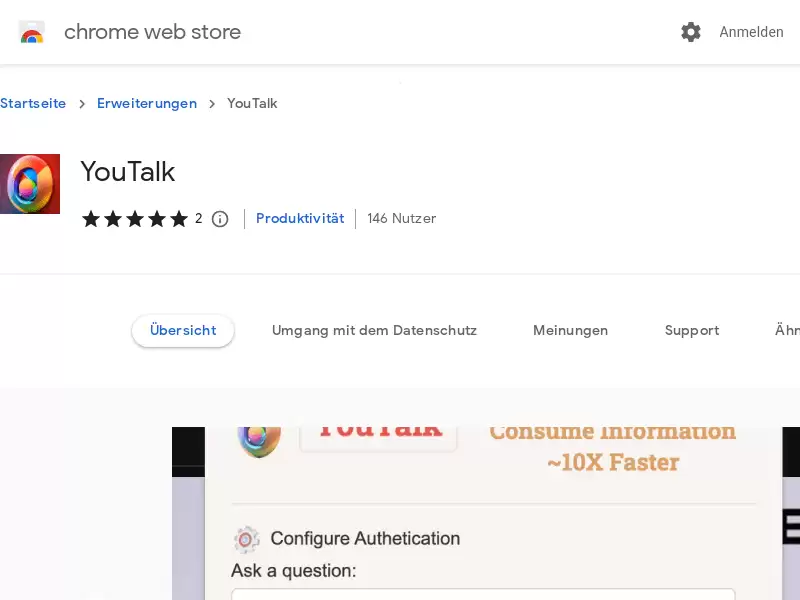Switch to Umgang mit dem Datenschutz tab
800x600 pixels.
(374, 331)
